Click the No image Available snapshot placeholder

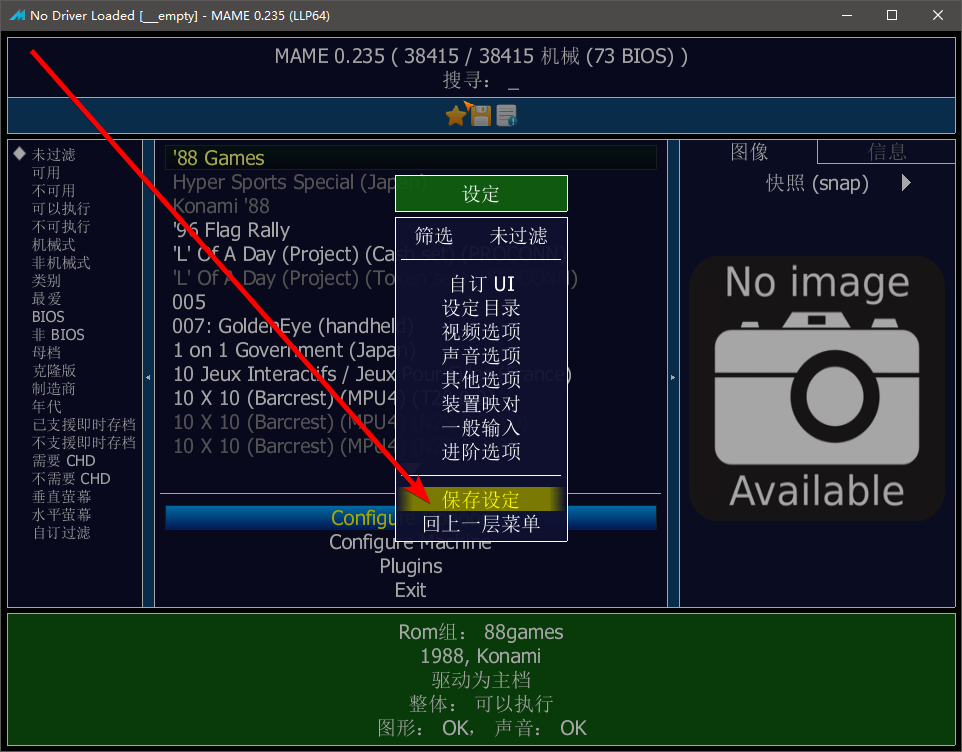pos(817,388)
